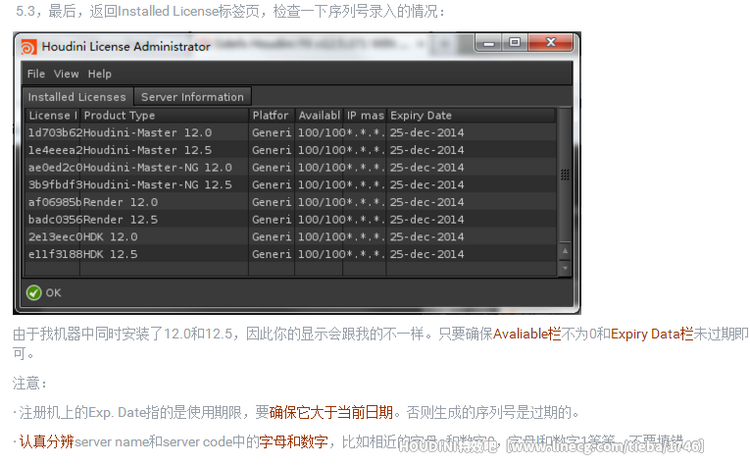Select the Render 12.5 license row
The width and height of the screenshot is (750, 465).
pos(291,220)
